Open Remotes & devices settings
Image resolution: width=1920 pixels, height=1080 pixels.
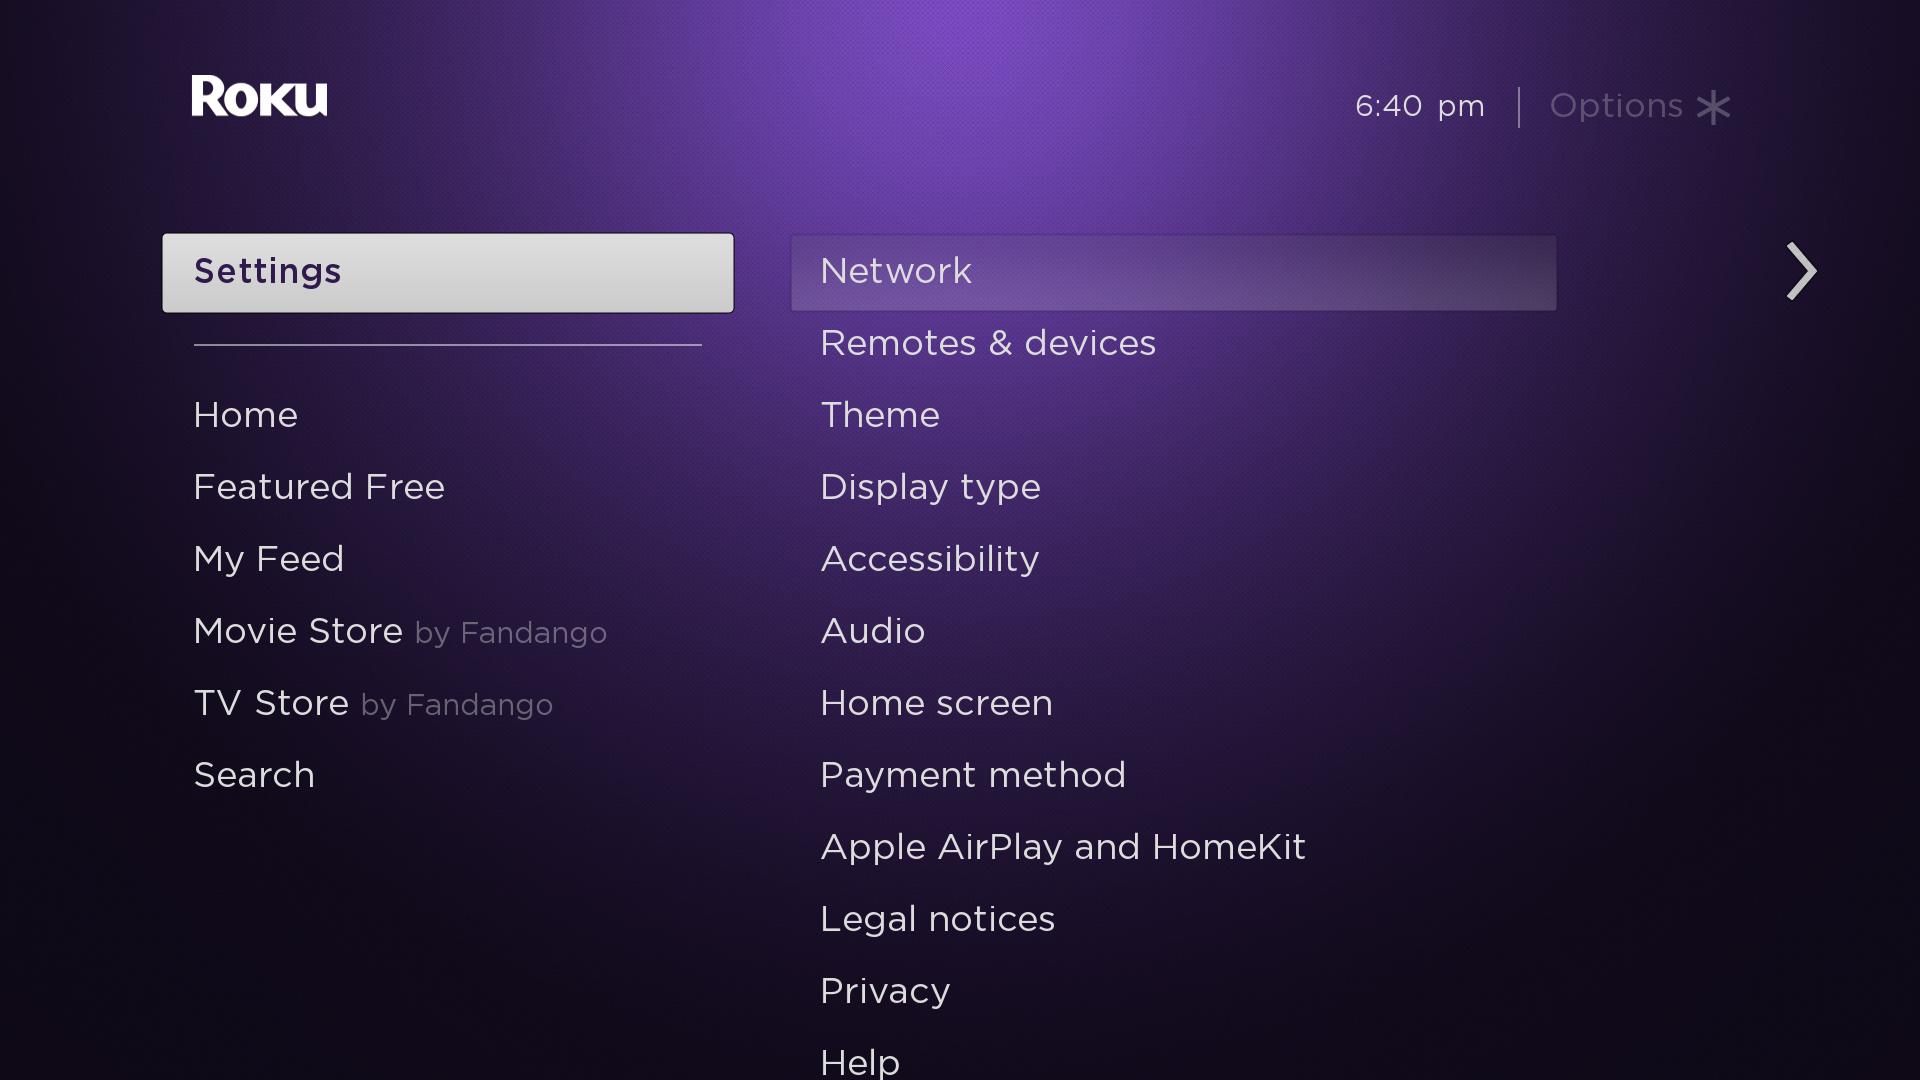coord(988,343)
